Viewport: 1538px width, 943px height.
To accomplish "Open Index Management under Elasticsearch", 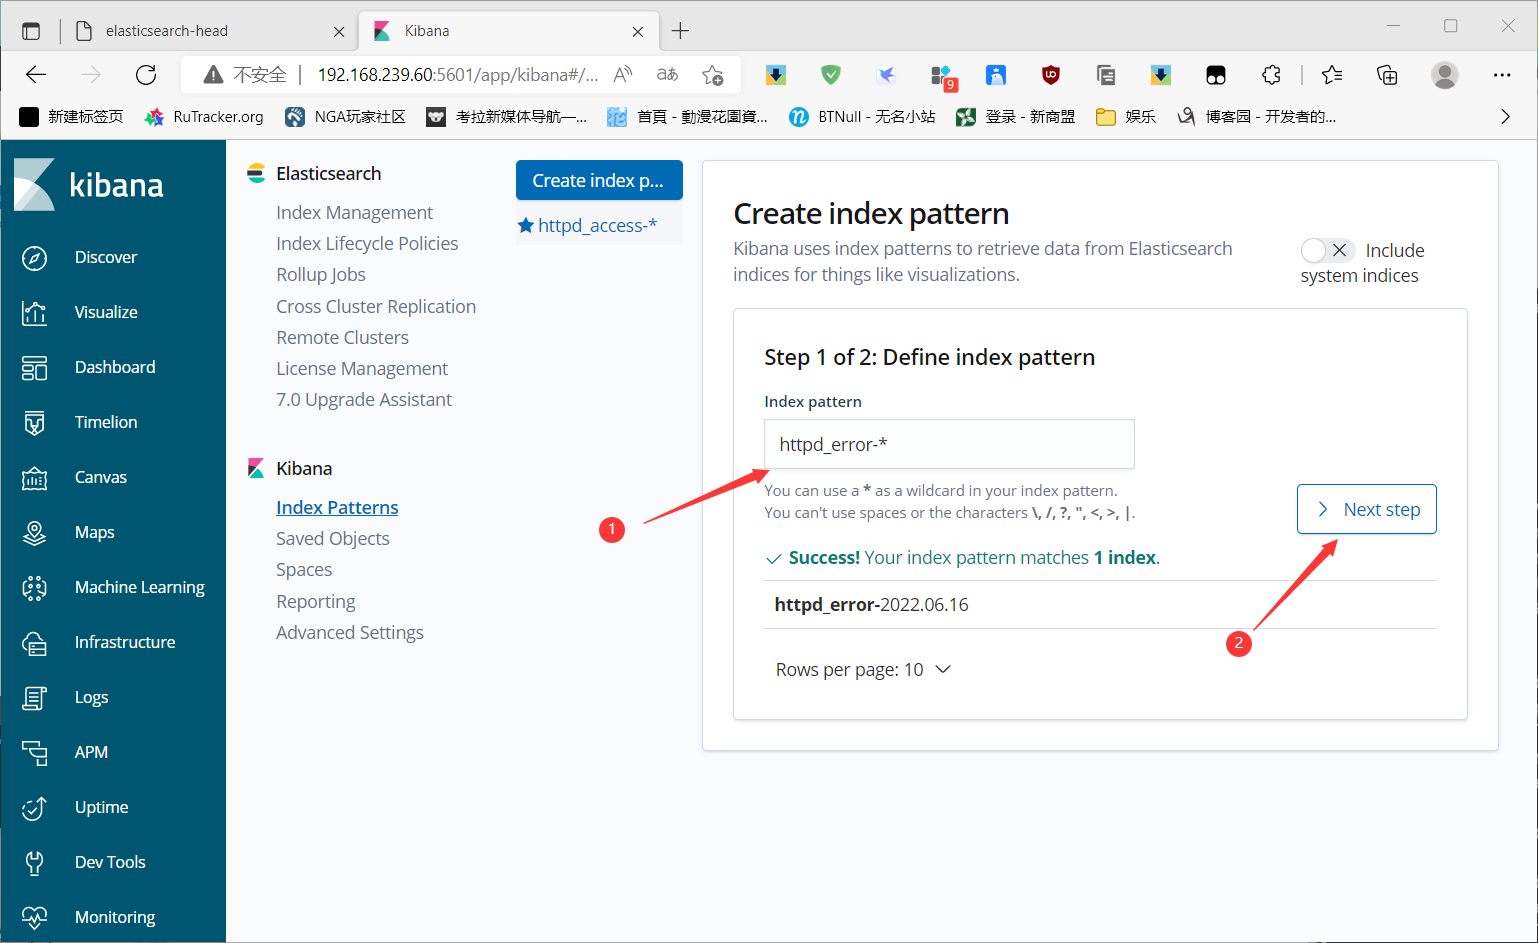I will [354, 213].
